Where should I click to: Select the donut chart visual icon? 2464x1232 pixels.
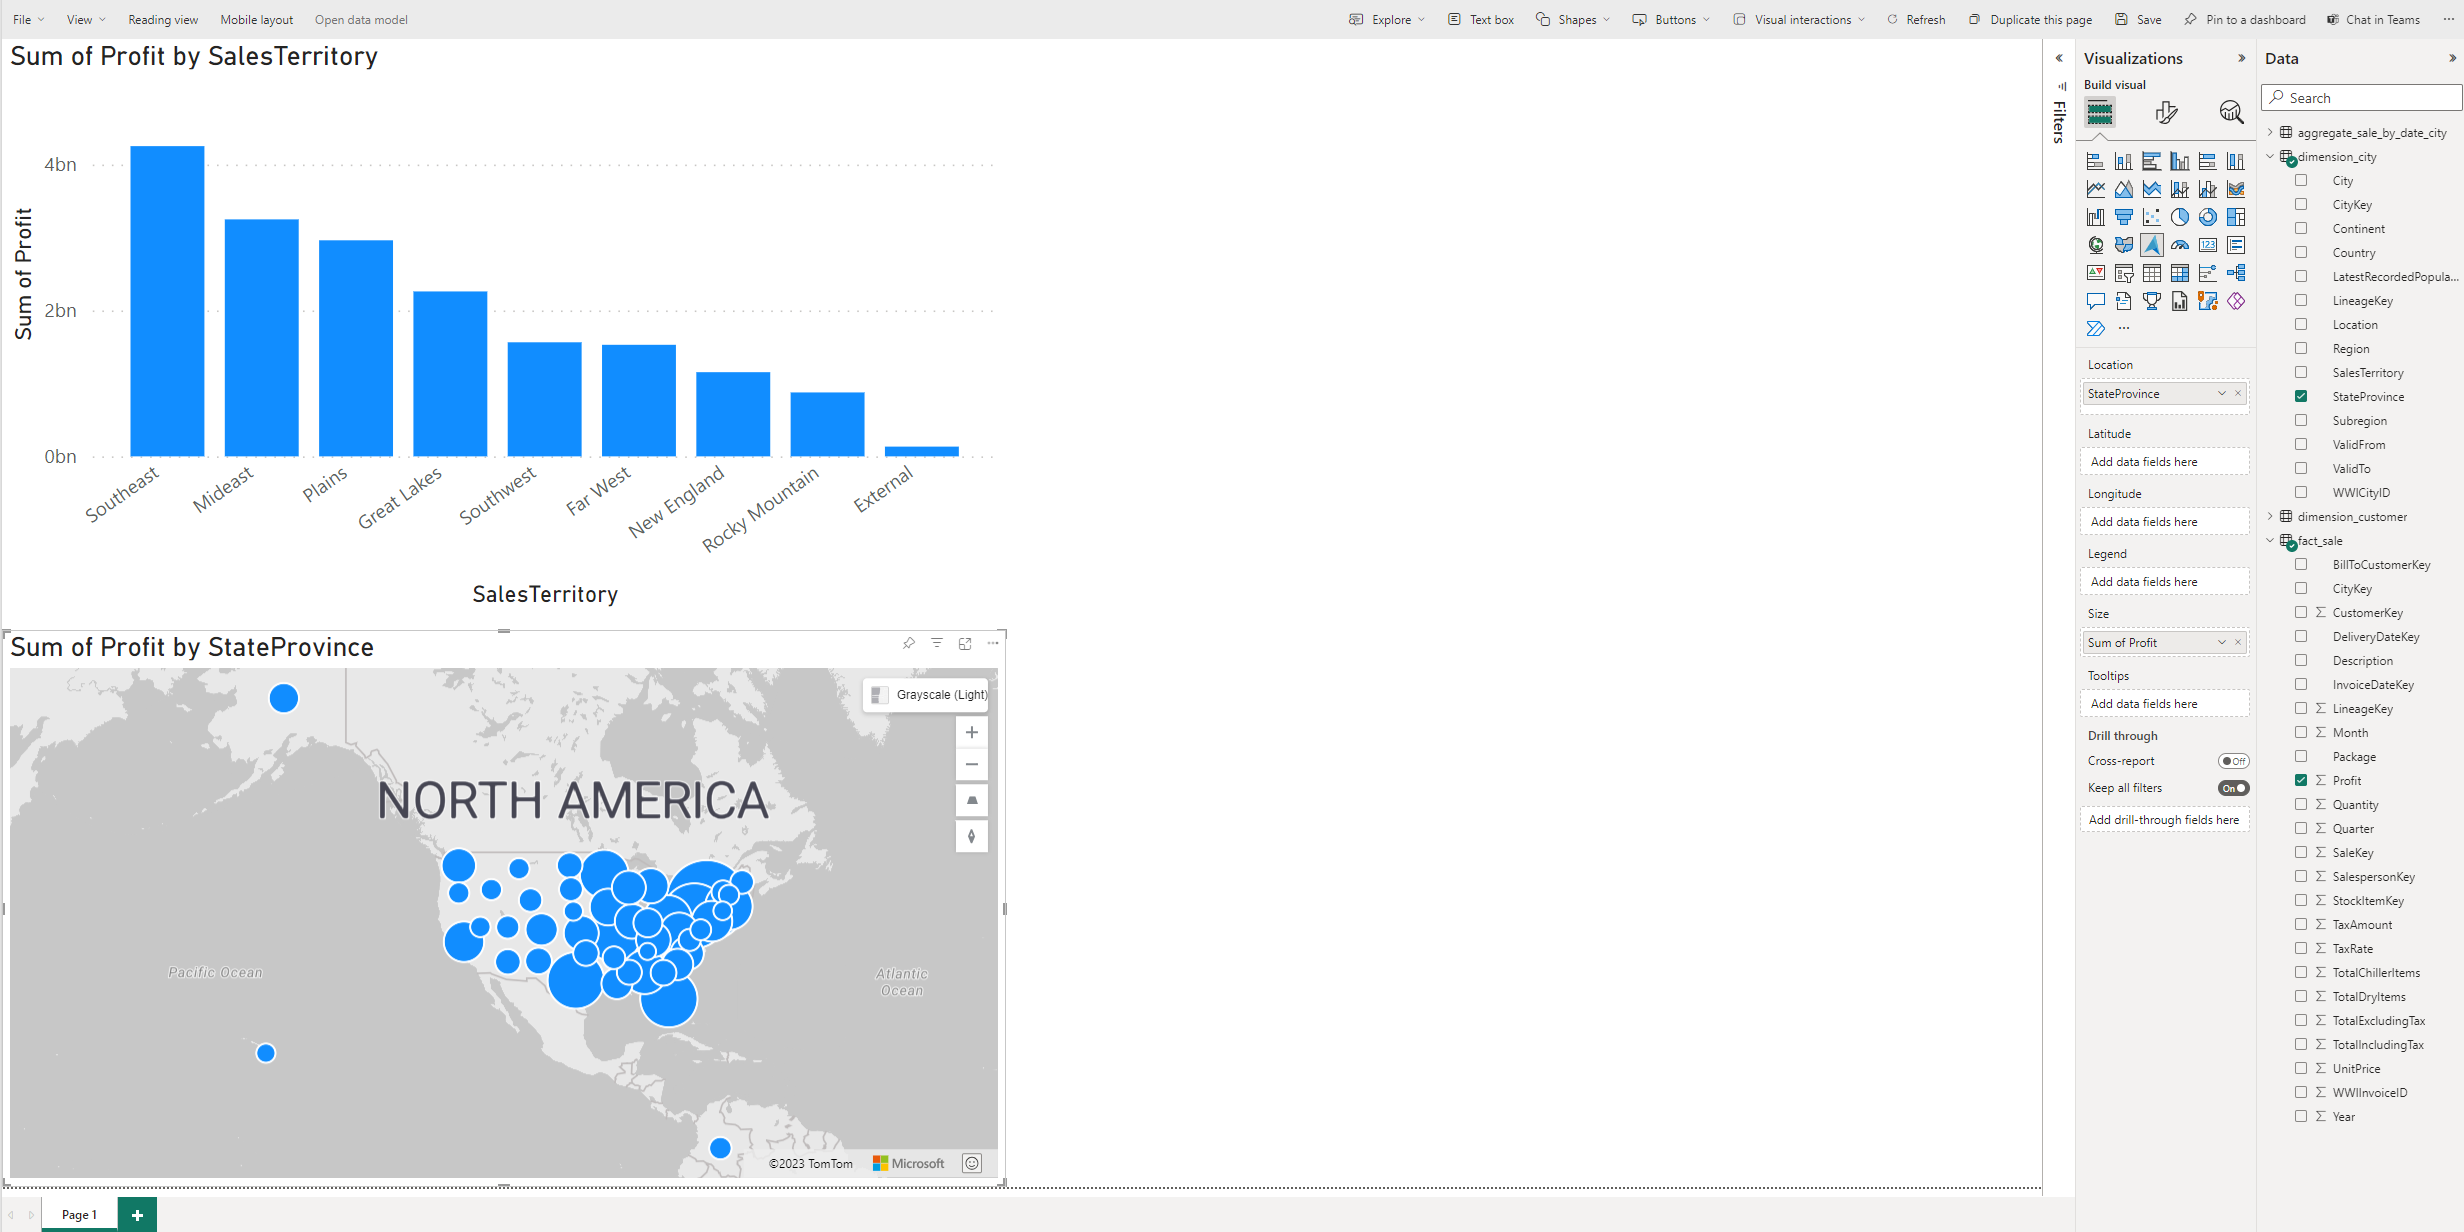tap(2207, 217)
